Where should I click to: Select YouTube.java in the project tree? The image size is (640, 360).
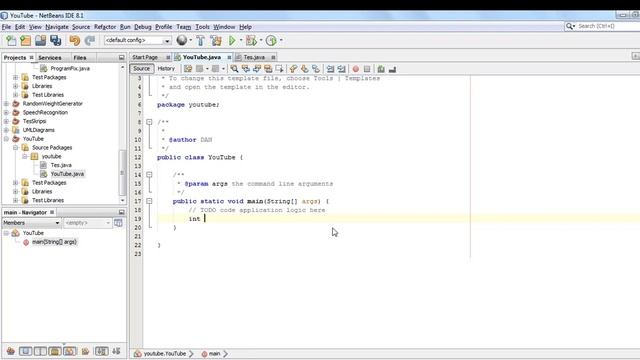click(67, 174)
